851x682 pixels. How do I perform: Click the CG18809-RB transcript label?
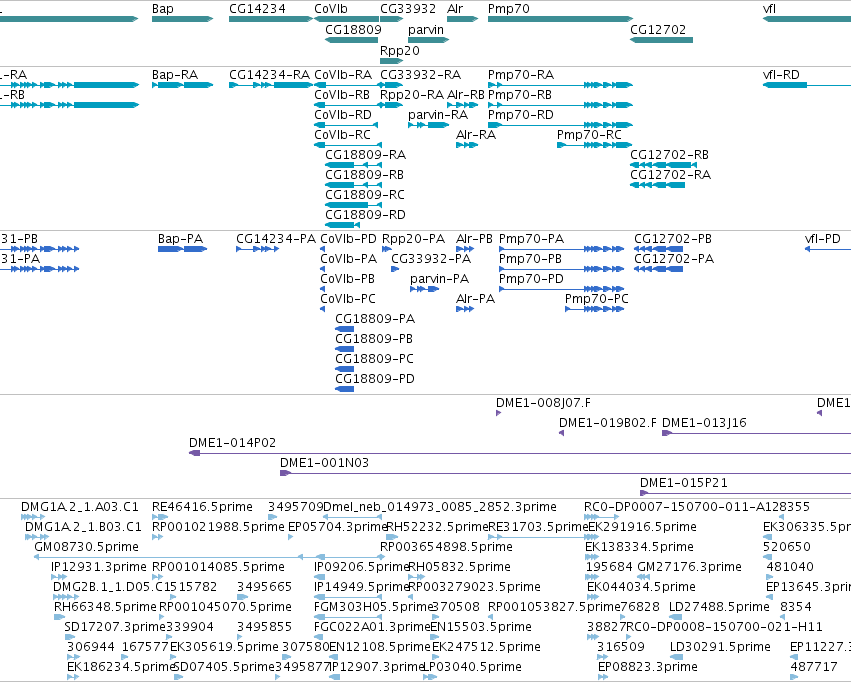point(365,175)
